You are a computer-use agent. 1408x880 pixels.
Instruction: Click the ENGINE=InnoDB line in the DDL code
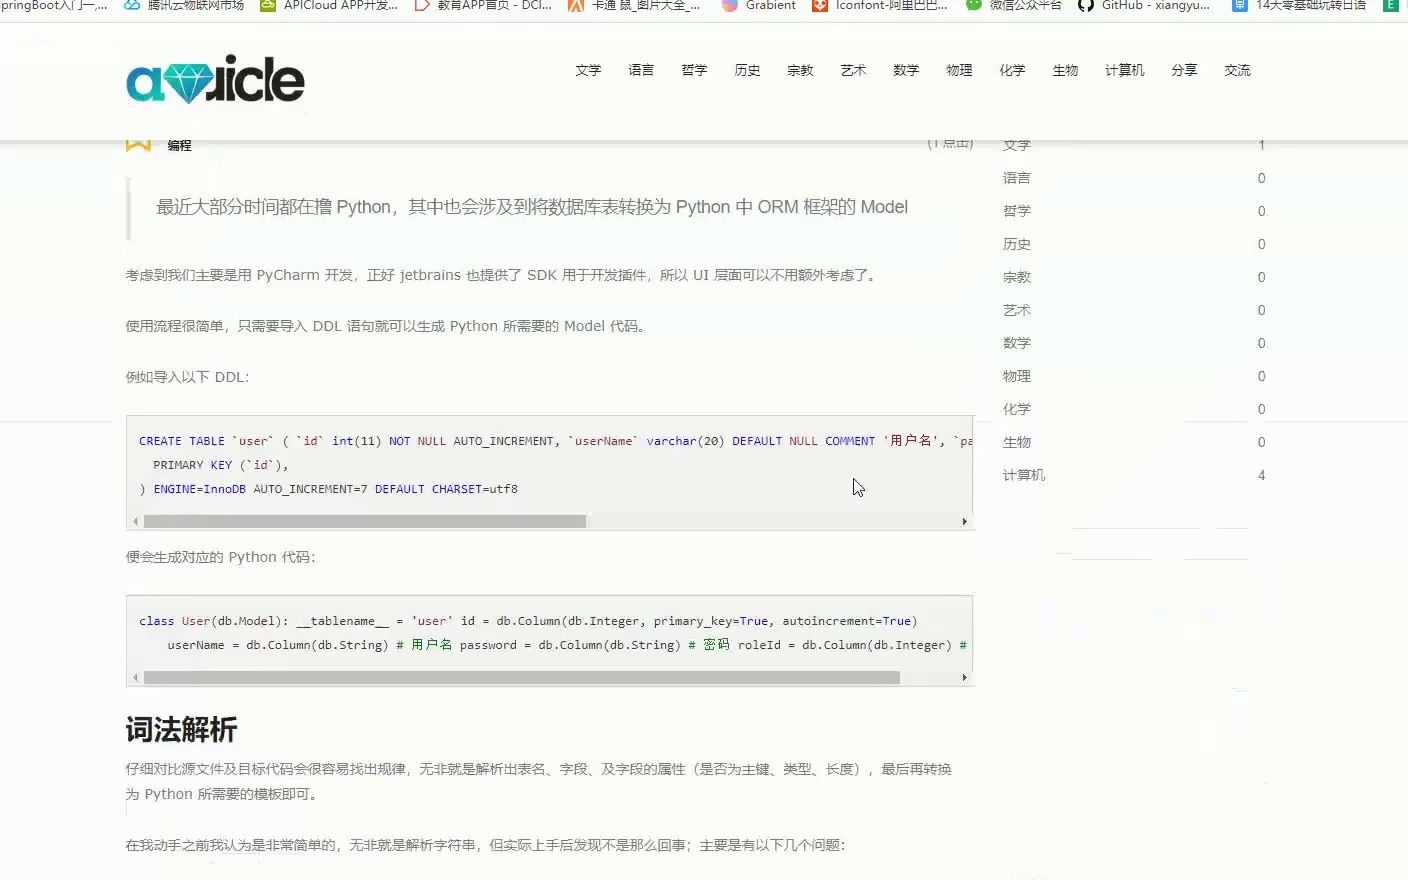pyautogui.click(x=328, y=489)
